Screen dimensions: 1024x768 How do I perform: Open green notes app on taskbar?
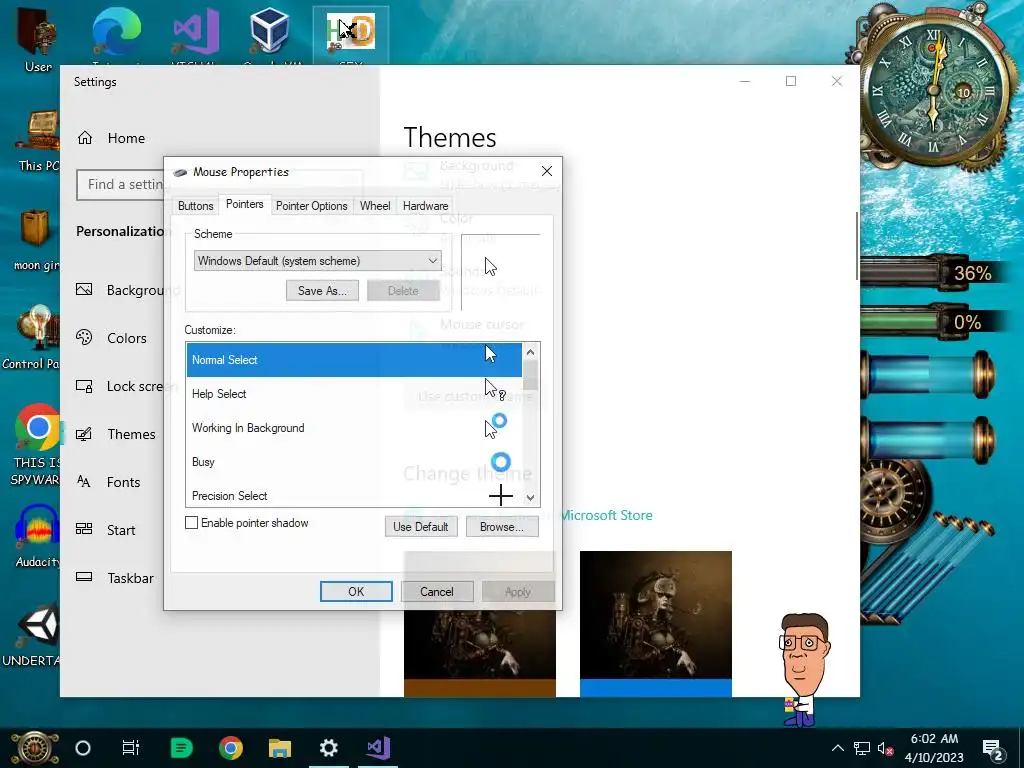(x=181, y=748)
